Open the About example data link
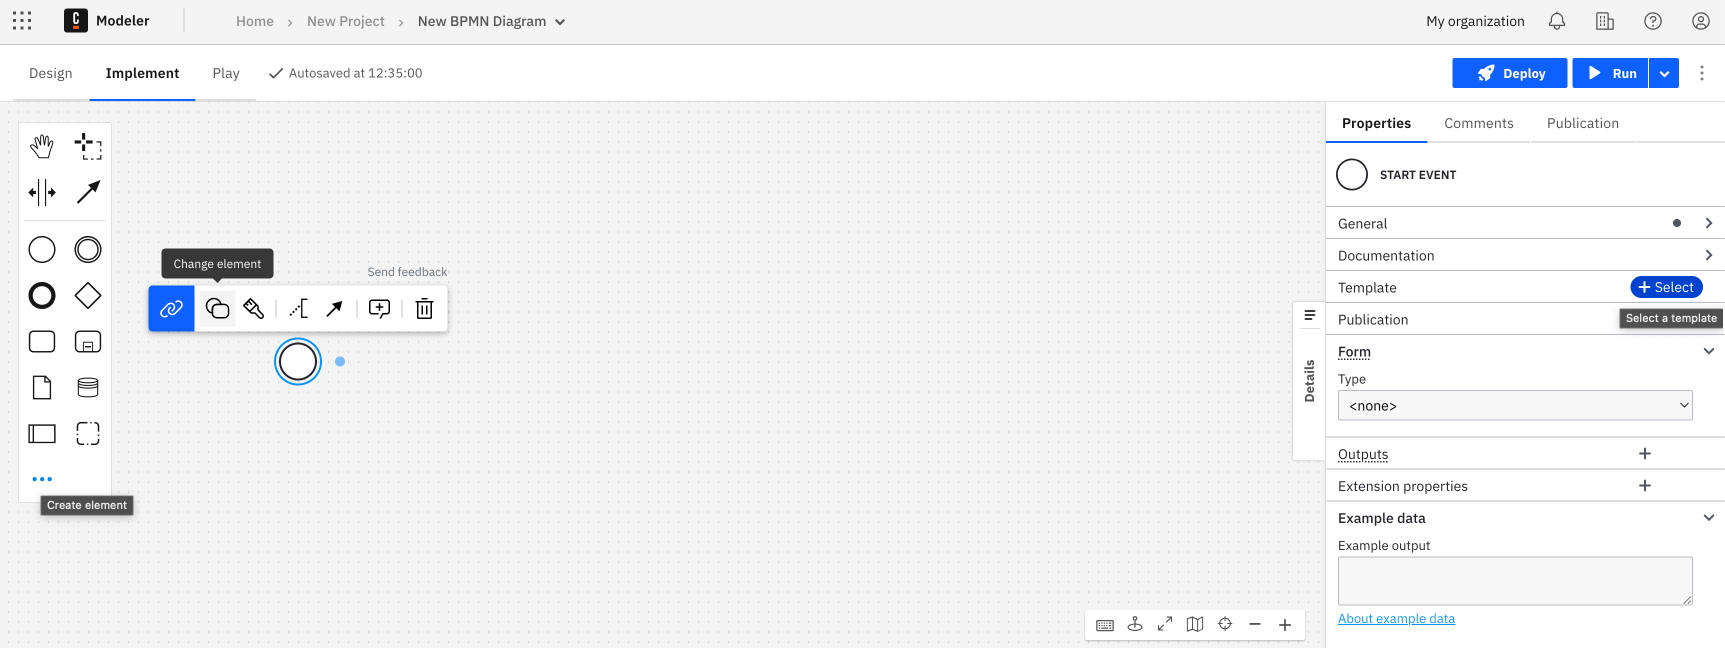 1396,619
